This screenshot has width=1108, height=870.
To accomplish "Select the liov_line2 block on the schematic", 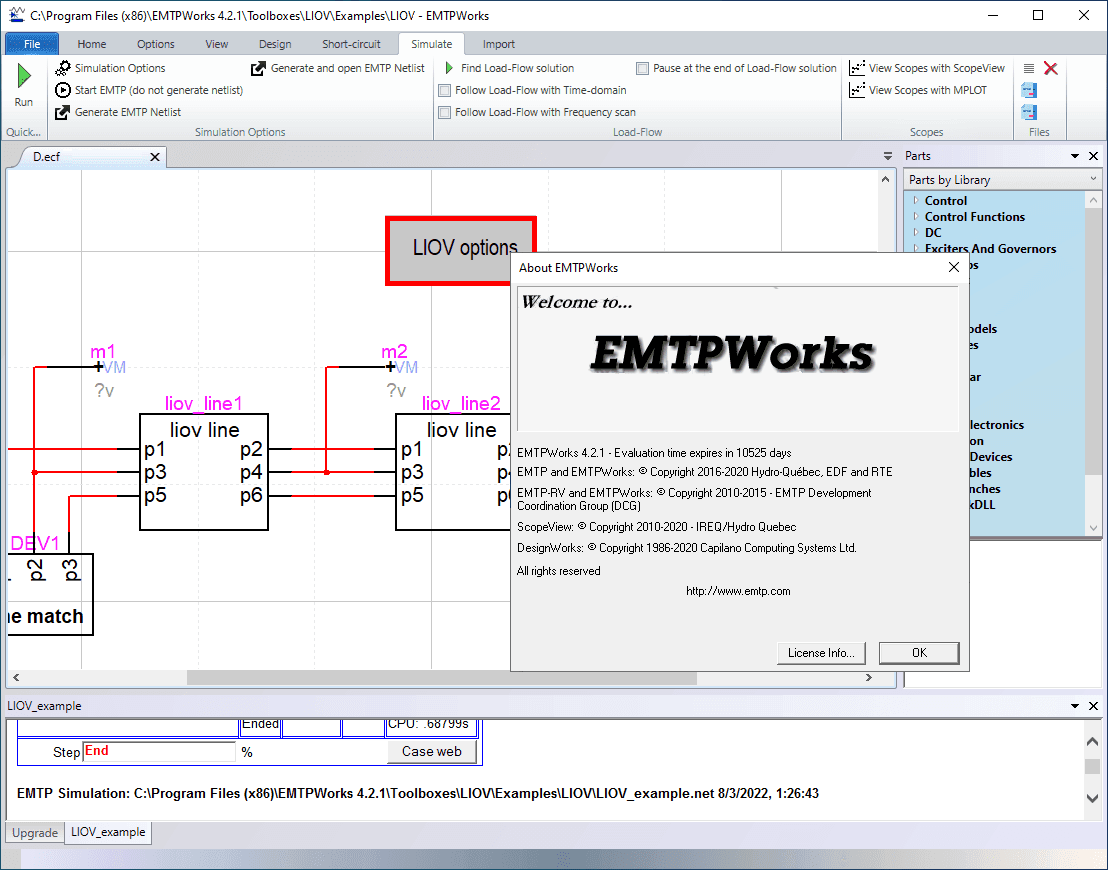I will pyautogui.click(x=453, y=472).
